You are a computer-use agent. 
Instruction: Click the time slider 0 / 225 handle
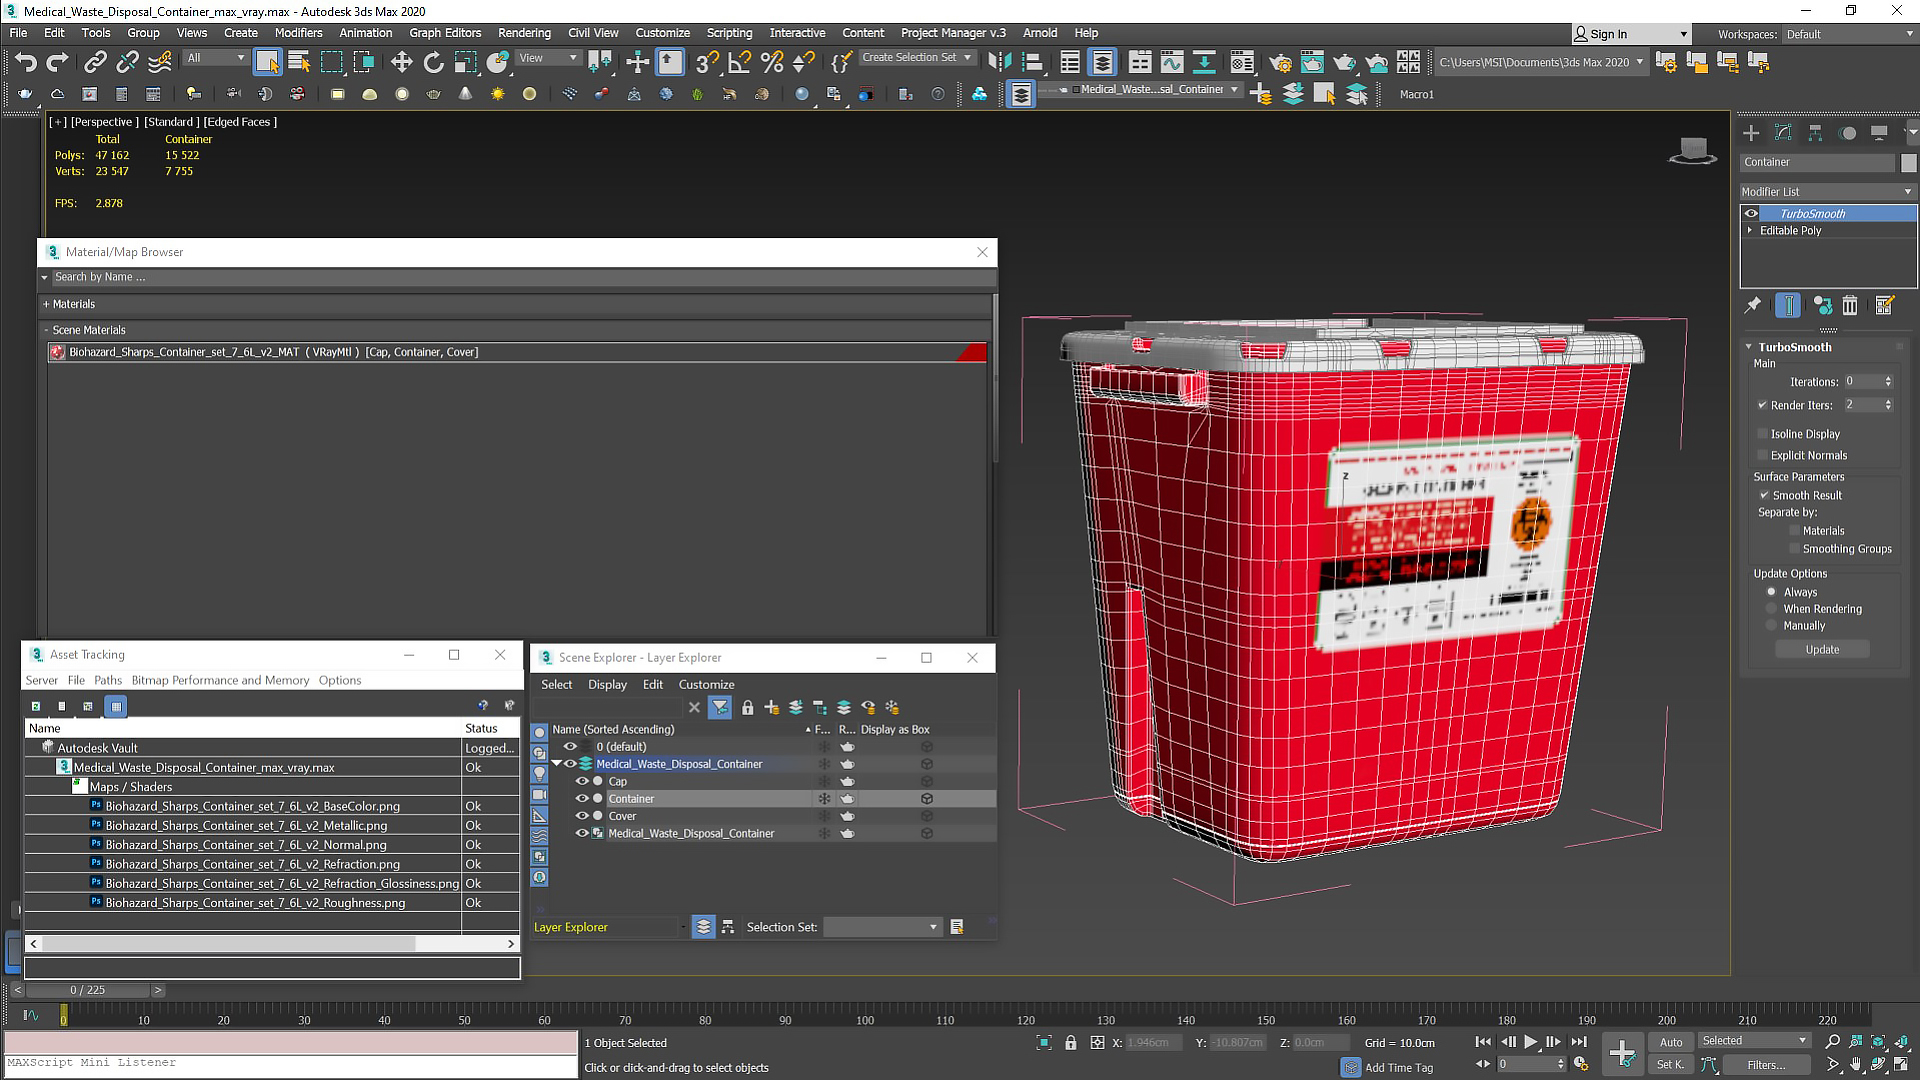coord(88,990)
